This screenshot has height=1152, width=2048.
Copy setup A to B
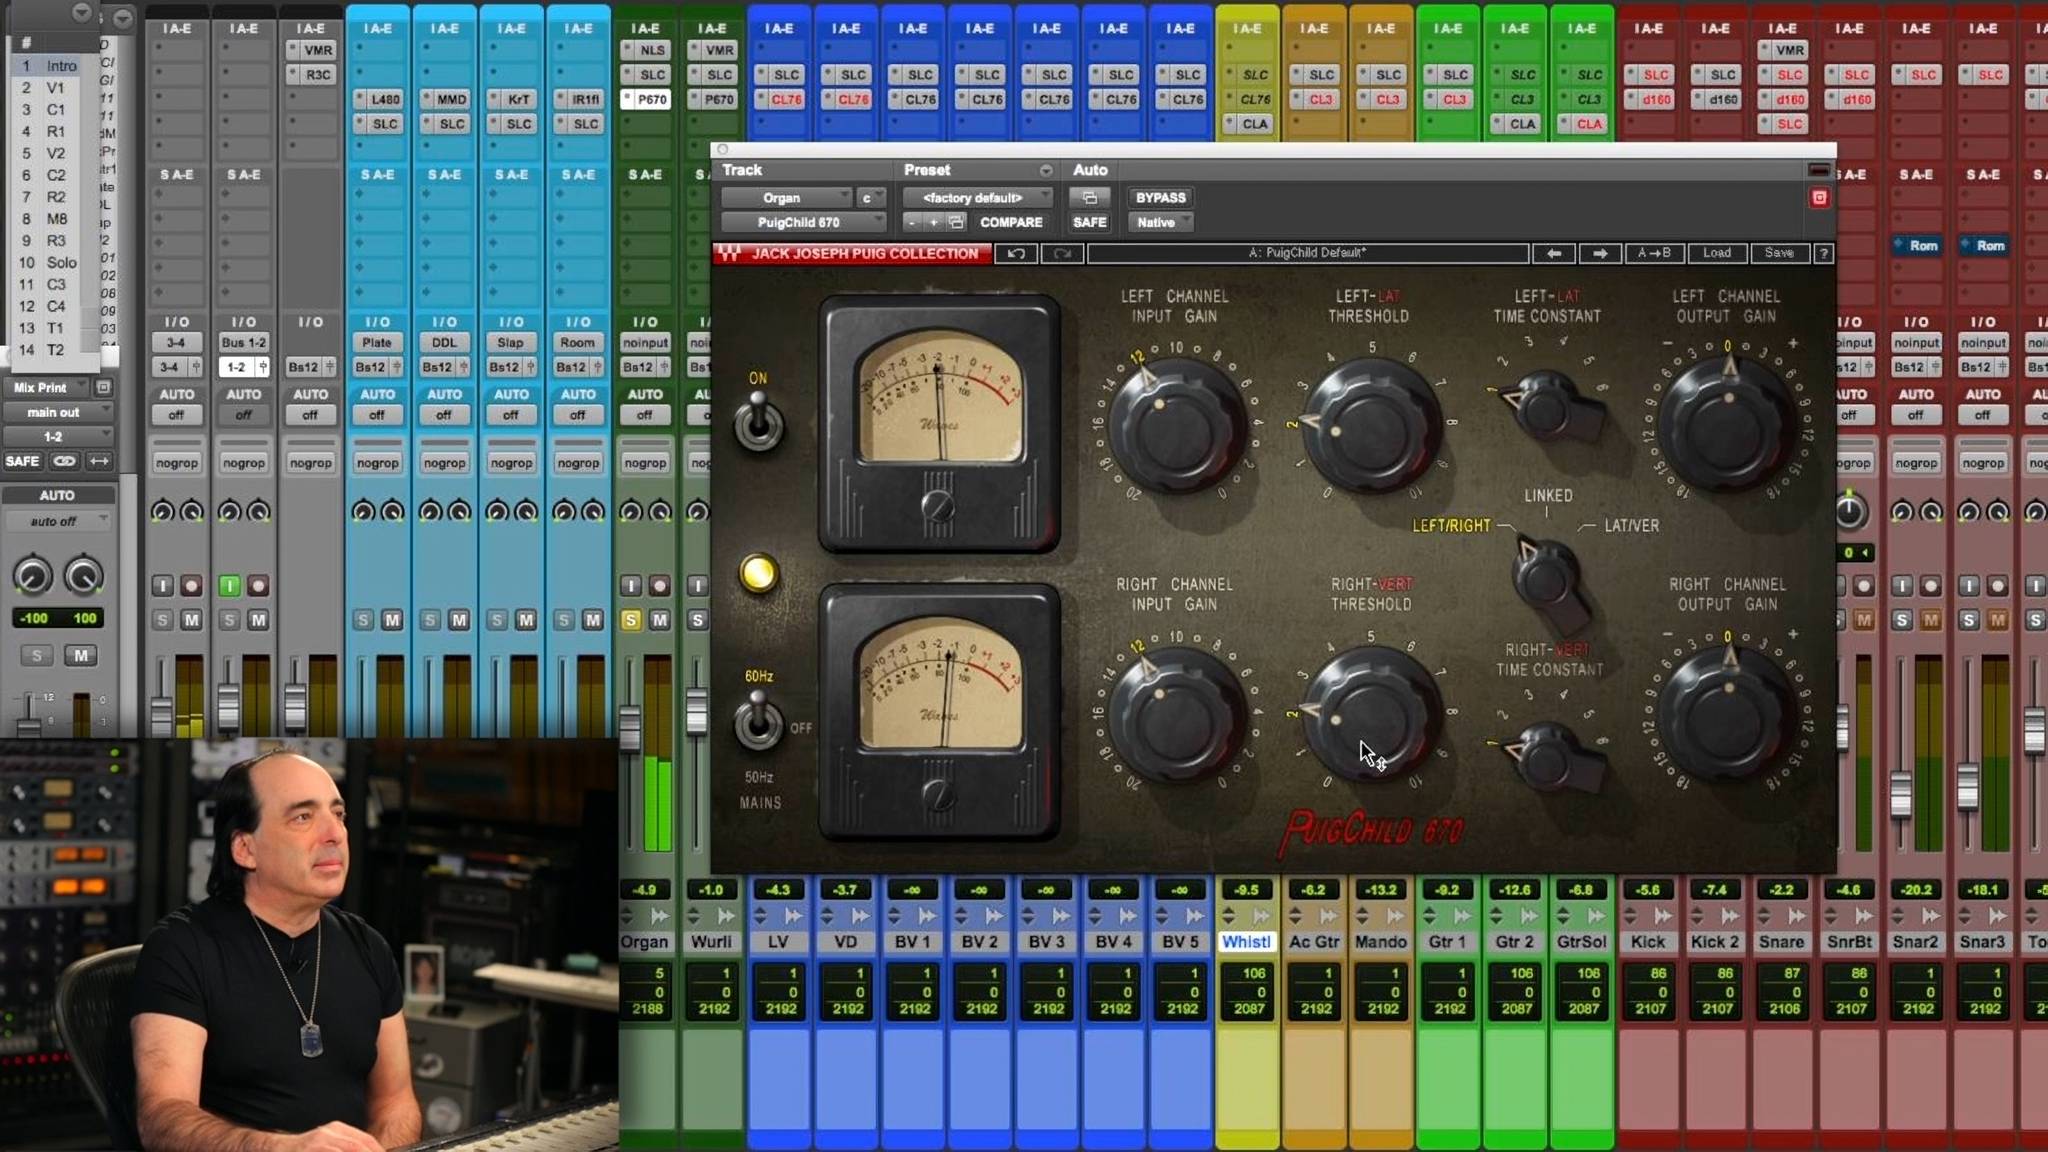[x=1654, y=254]
